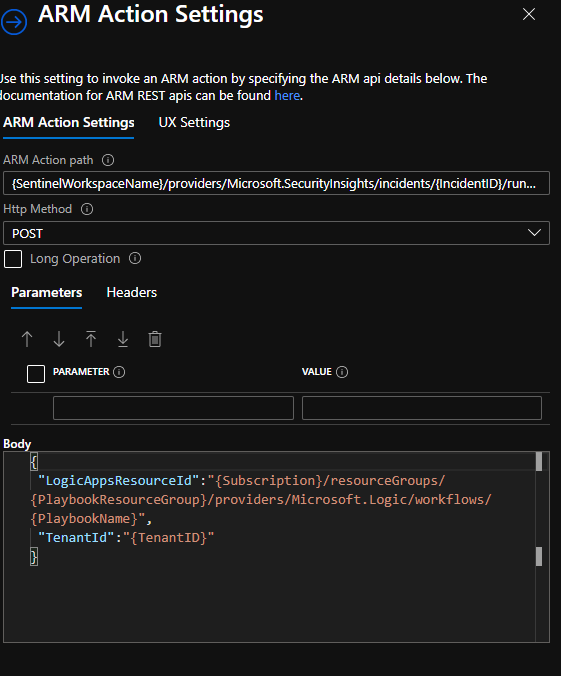This screenshot has width=561, height=676.
Task: Open the ARM REST apis 'here' link
Action: [x=287, y=95]
